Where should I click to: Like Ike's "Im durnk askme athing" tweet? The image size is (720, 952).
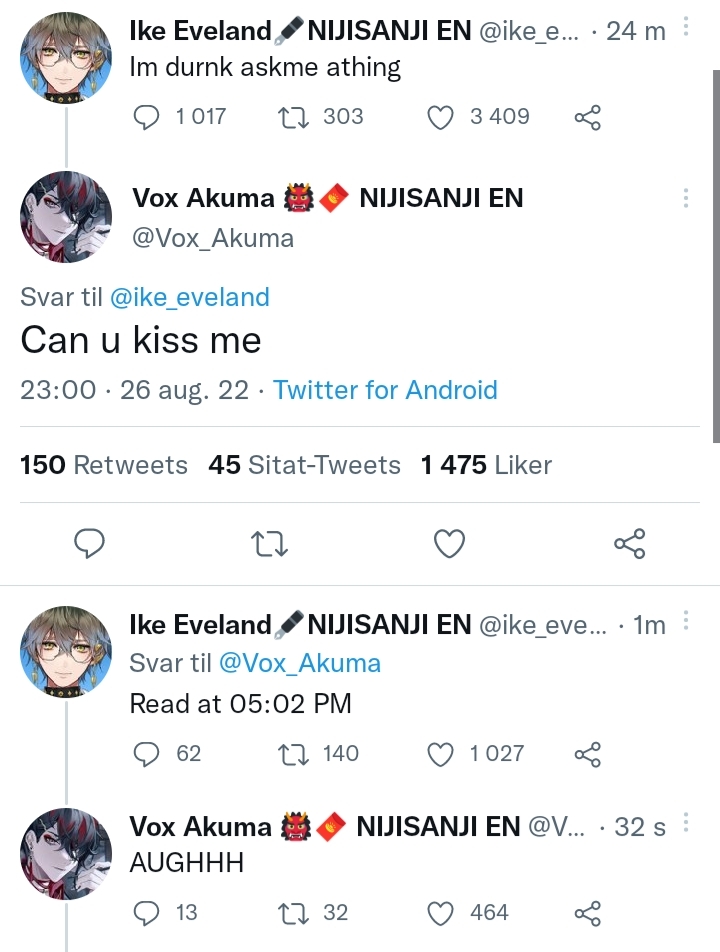point(441,118)
